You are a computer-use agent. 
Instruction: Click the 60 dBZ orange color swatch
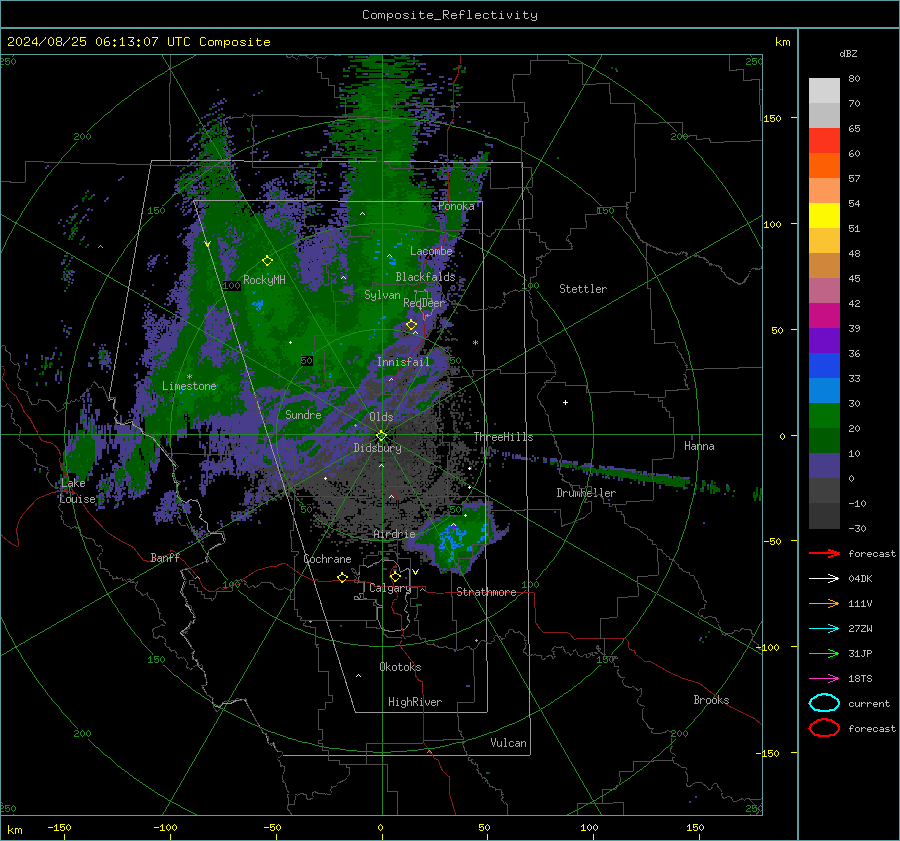[824, 165]
